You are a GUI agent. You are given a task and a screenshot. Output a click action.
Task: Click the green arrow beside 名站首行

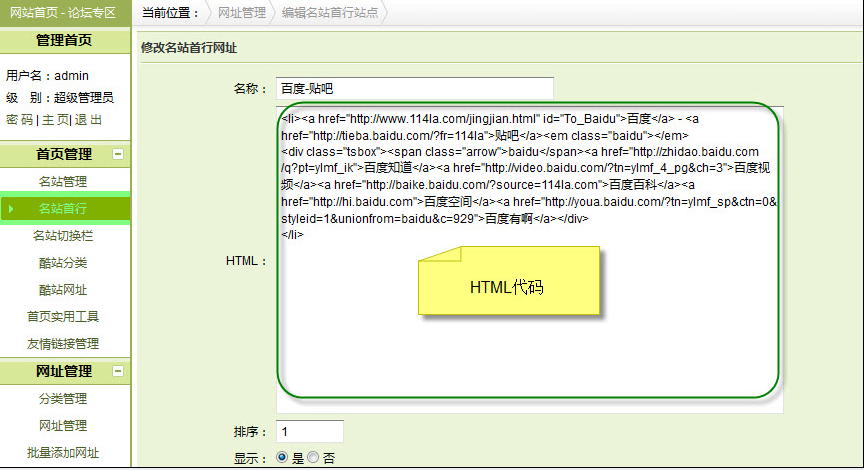11,209
